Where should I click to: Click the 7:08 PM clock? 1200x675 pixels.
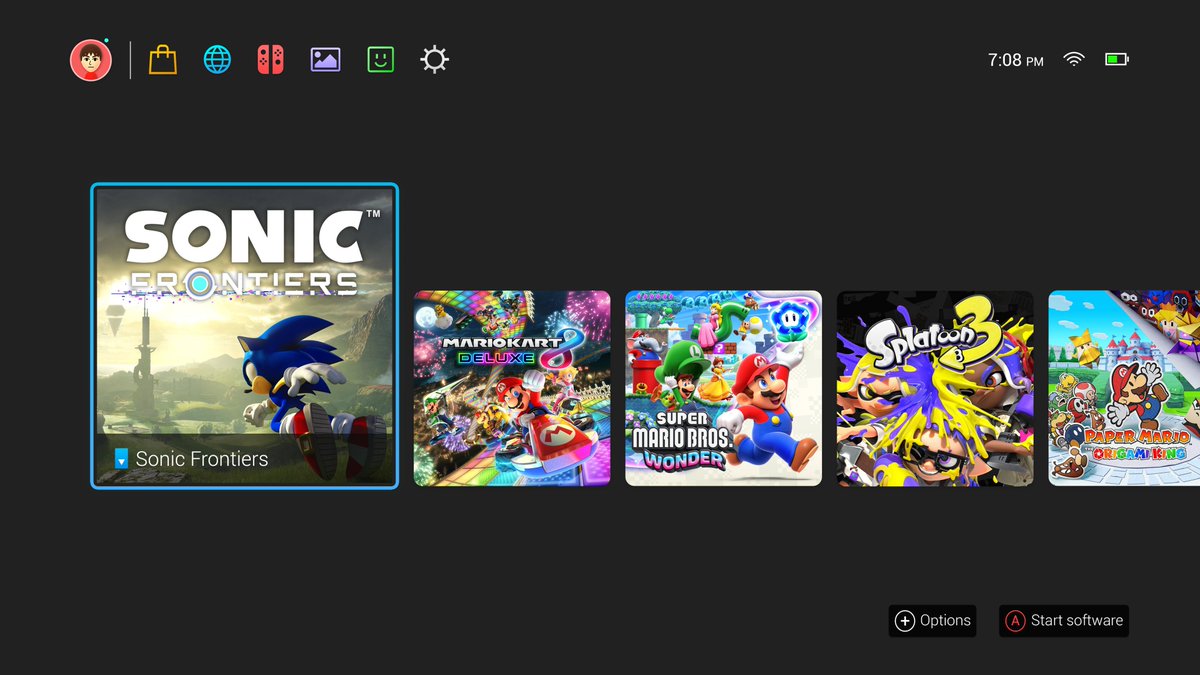1015,60
